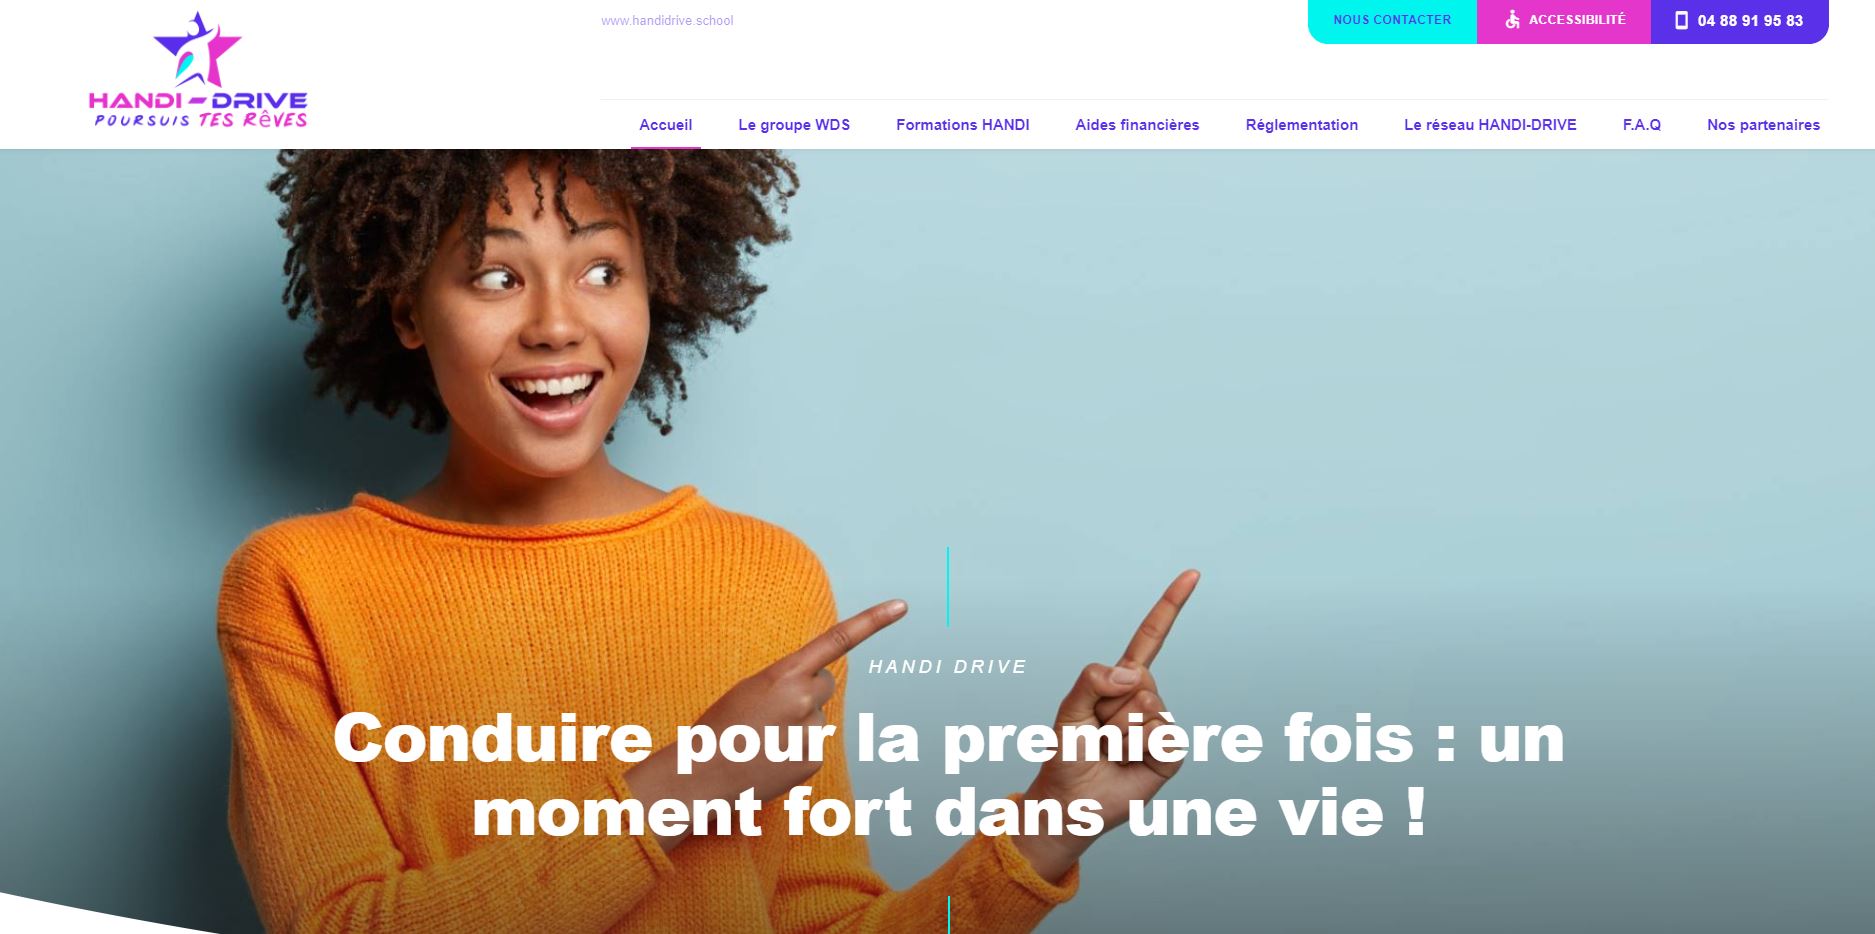Go to Aides financières
Image resolution: width=1875 pixels, height=934 pixels.
(x=1137, y=125)
